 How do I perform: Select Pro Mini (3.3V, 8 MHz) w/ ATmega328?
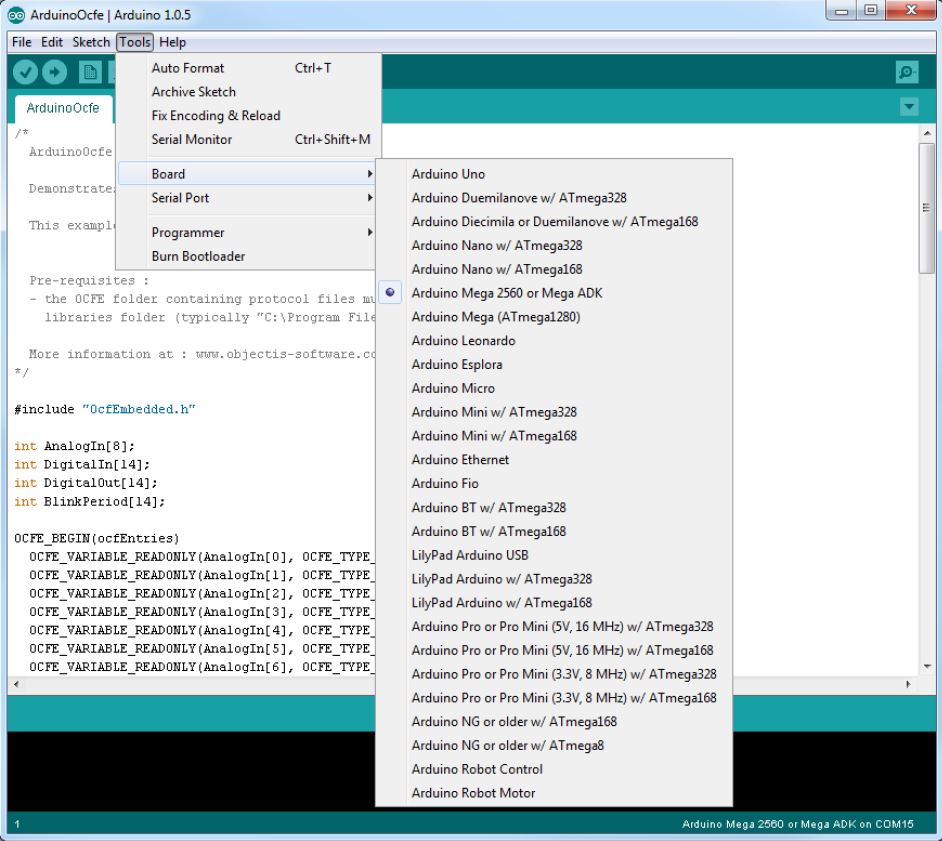553,674
